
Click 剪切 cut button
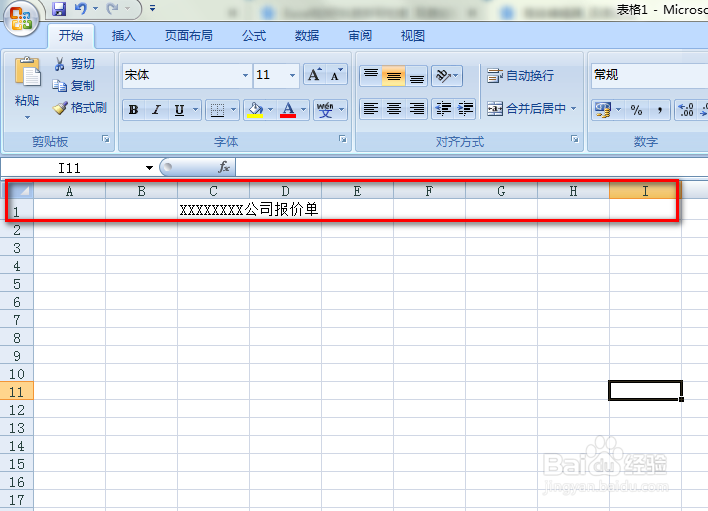click(75, 64)
